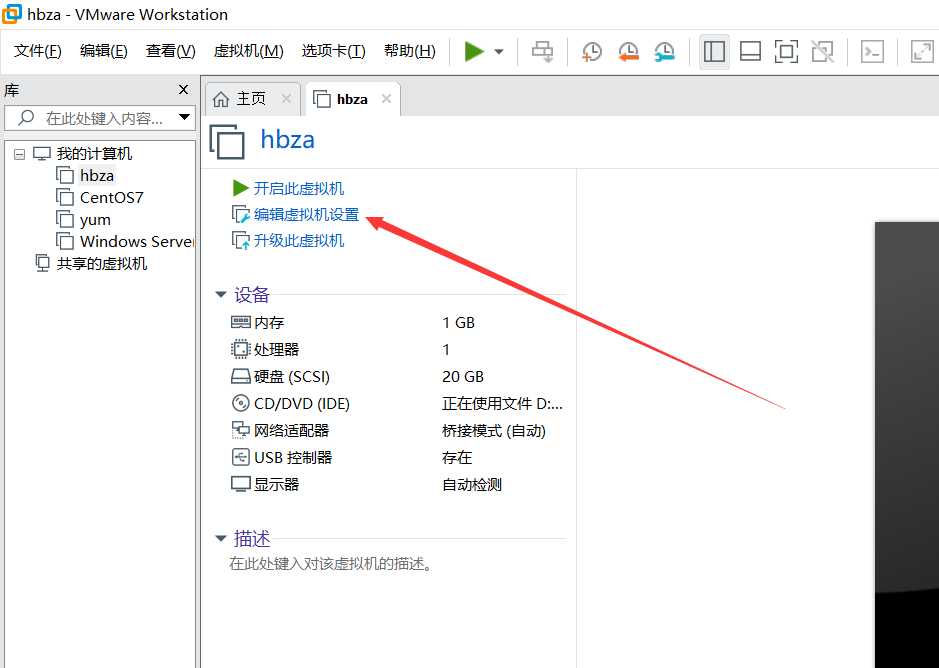Click the 处理器 processor device row
This screenshot has height=668, width=939.
[396, 349]
